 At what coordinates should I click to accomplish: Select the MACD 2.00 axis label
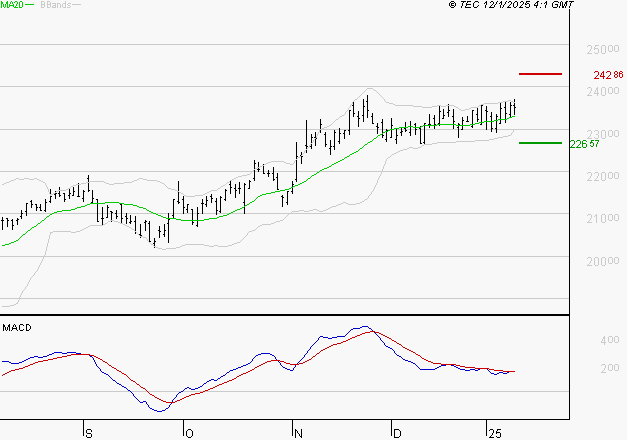(x=610, y=368)
